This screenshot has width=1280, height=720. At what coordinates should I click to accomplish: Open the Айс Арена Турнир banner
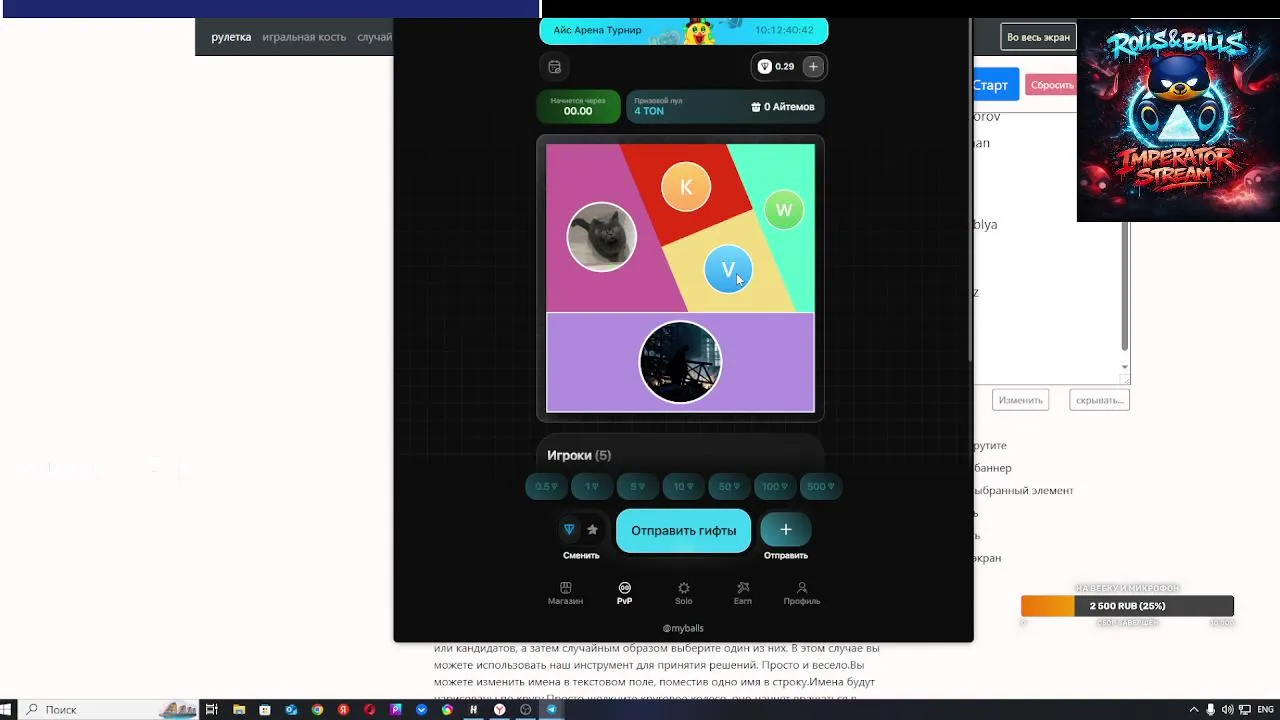coord(683,31)
